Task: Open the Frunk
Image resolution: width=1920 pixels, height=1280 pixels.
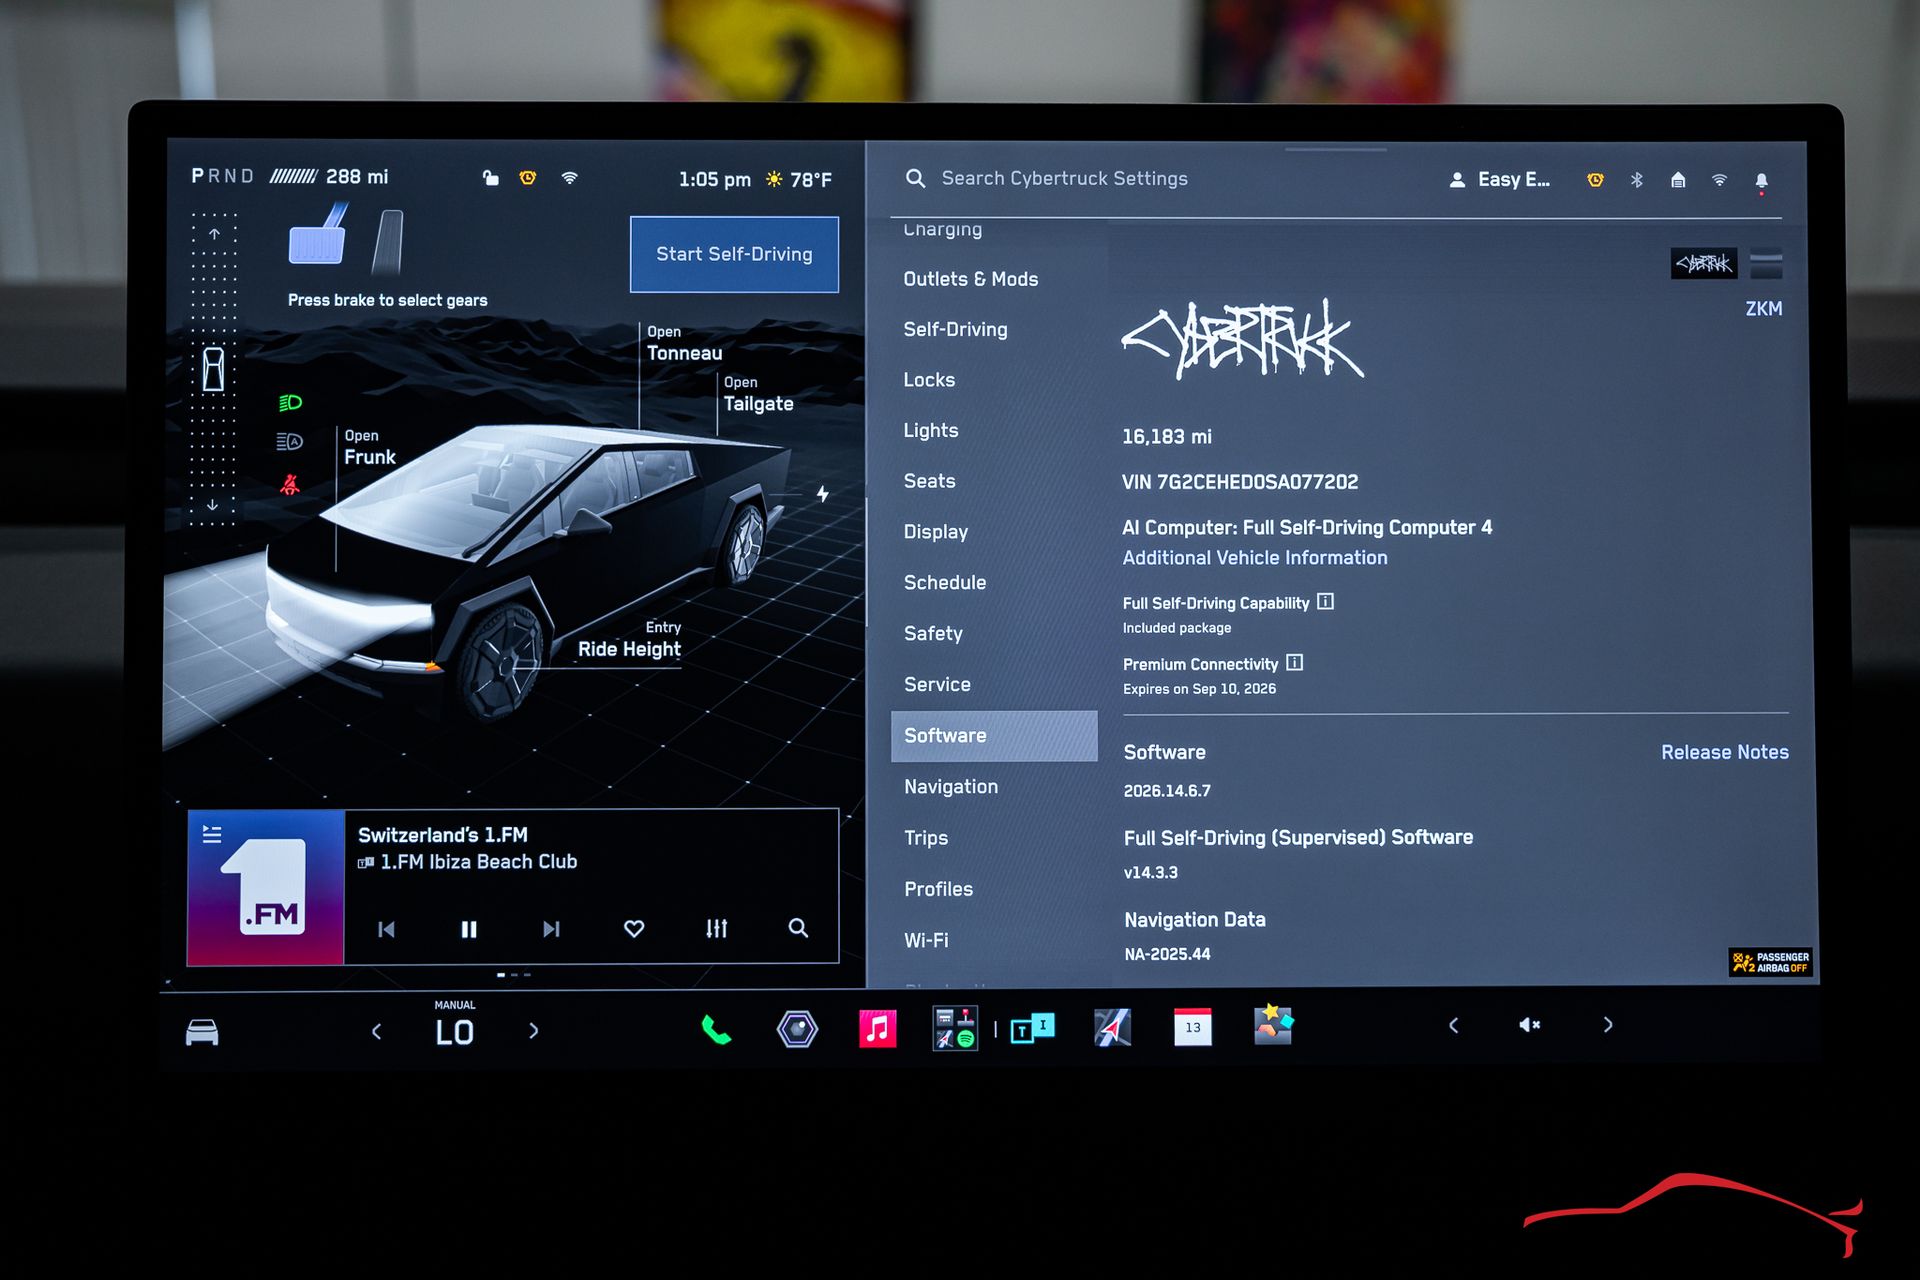Action: coord(369,447)
